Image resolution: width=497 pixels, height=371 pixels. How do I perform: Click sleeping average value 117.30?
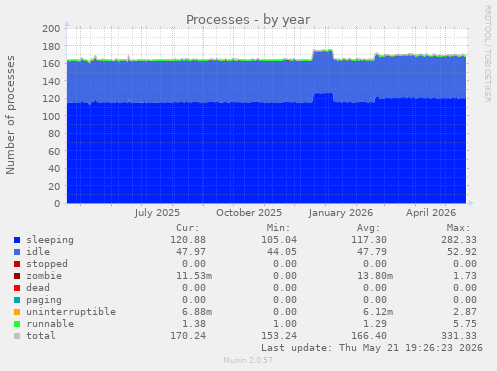point(369,240)
